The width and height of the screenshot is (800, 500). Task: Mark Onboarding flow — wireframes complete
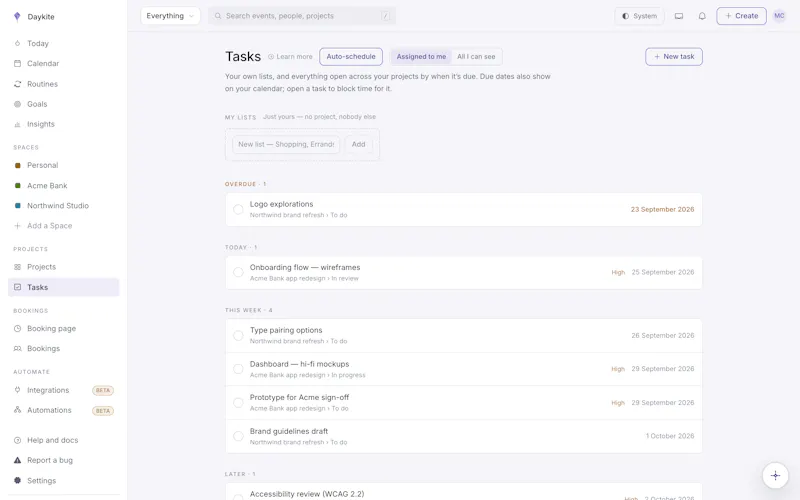tap(238, 272)
